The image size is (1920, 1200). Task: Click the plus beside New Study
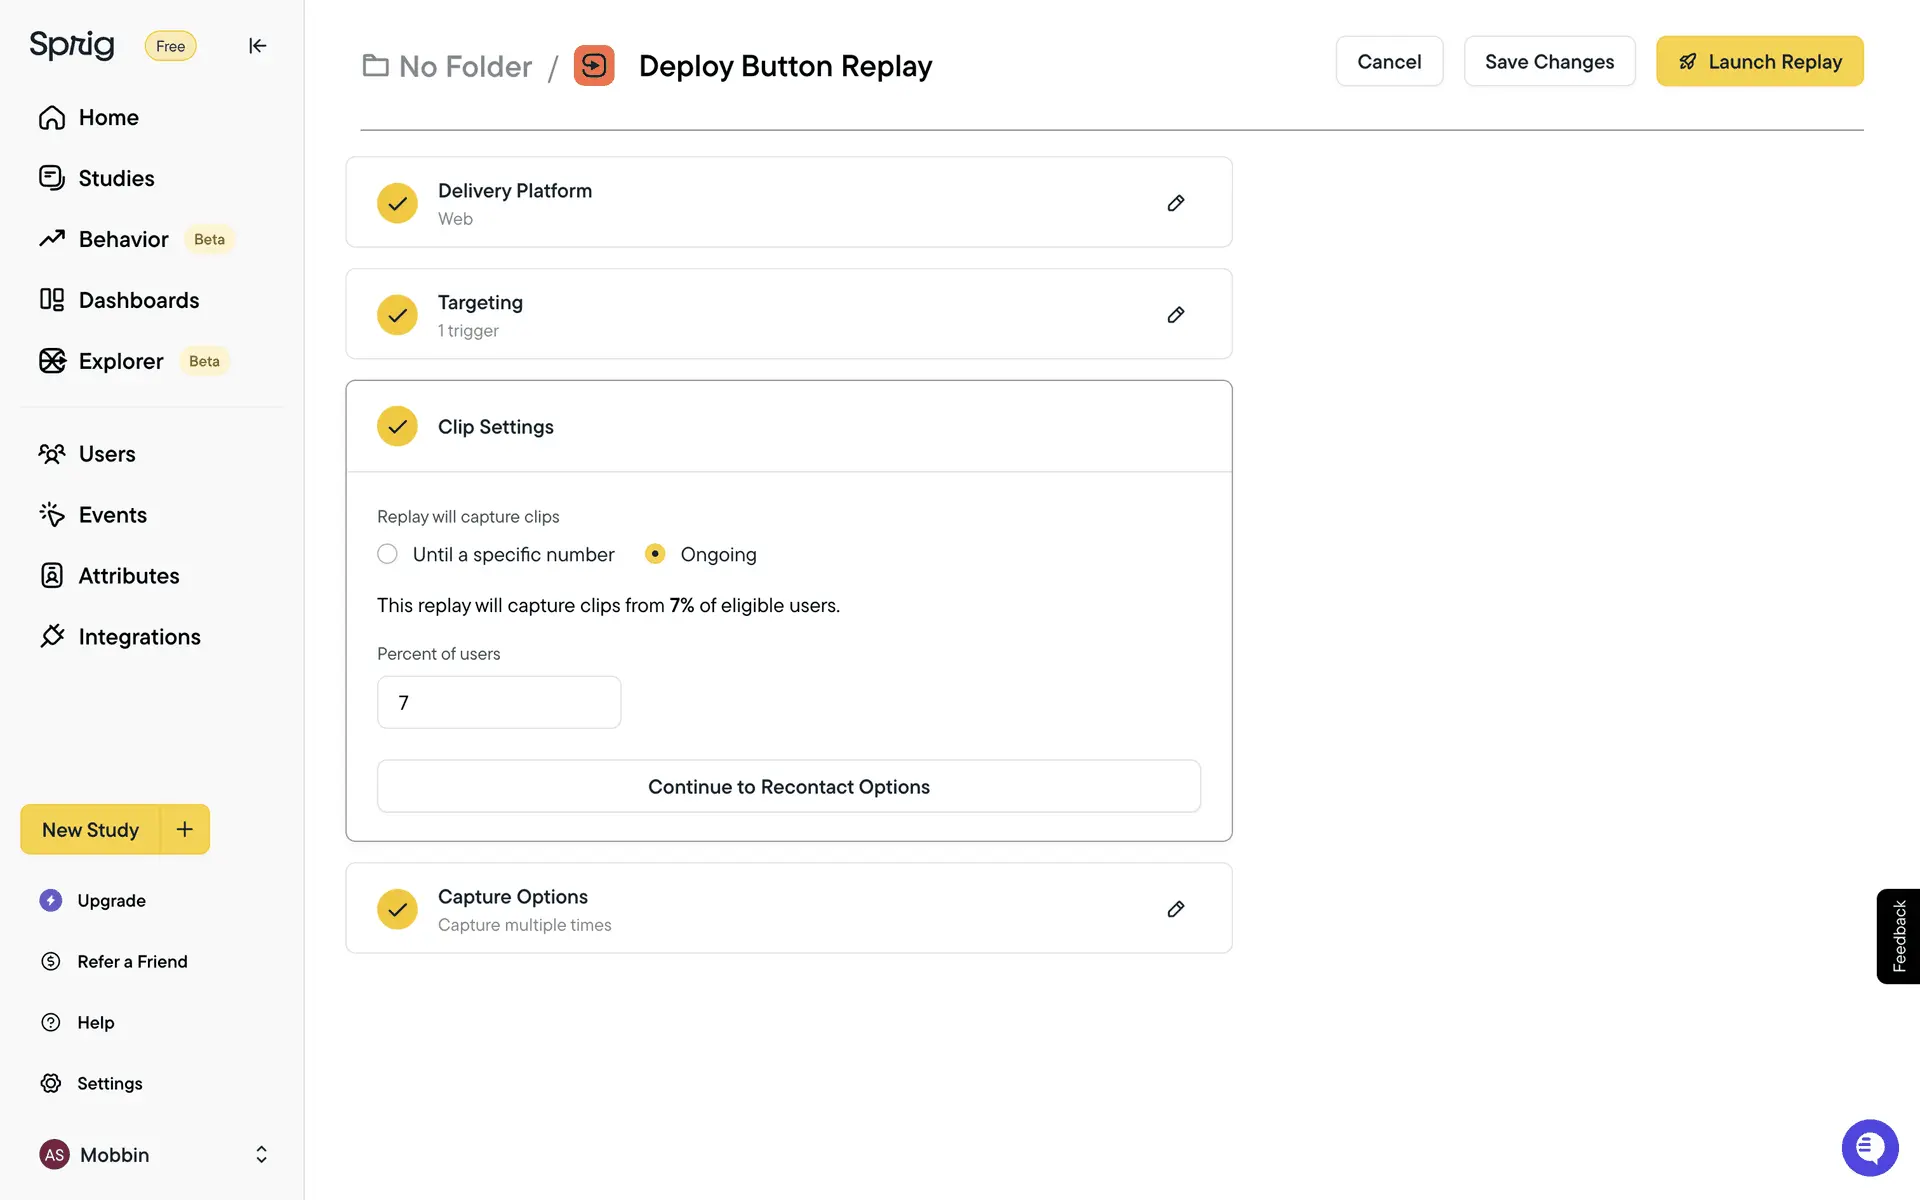tap(185, 829)
